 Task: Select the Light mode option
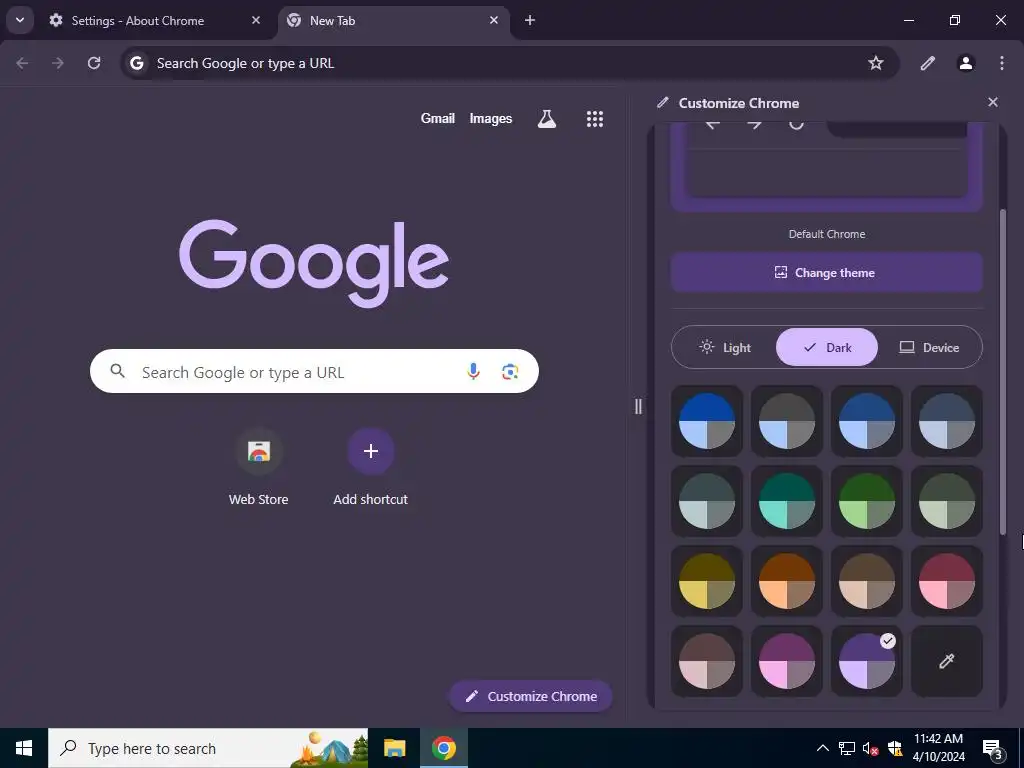tap(724, 347)
